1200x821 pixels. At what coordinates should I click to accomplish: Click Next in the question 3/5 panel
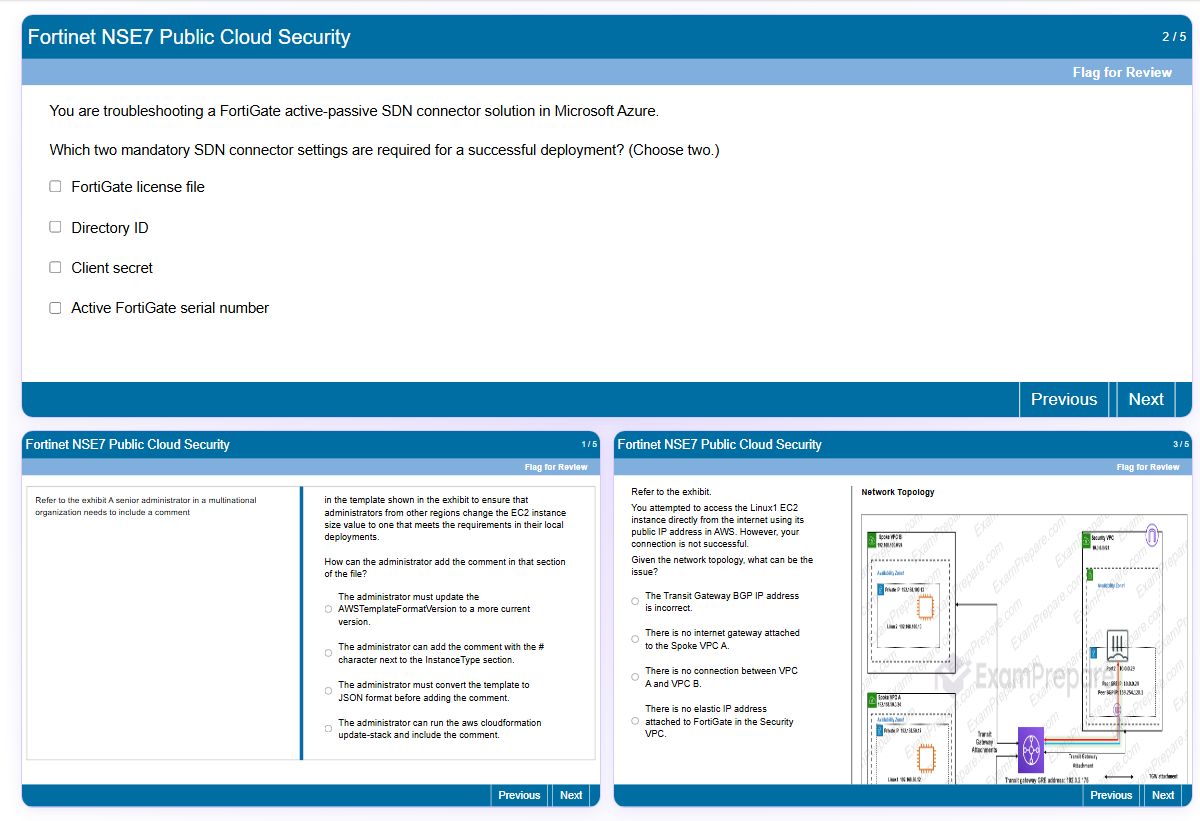[1163, 795]
